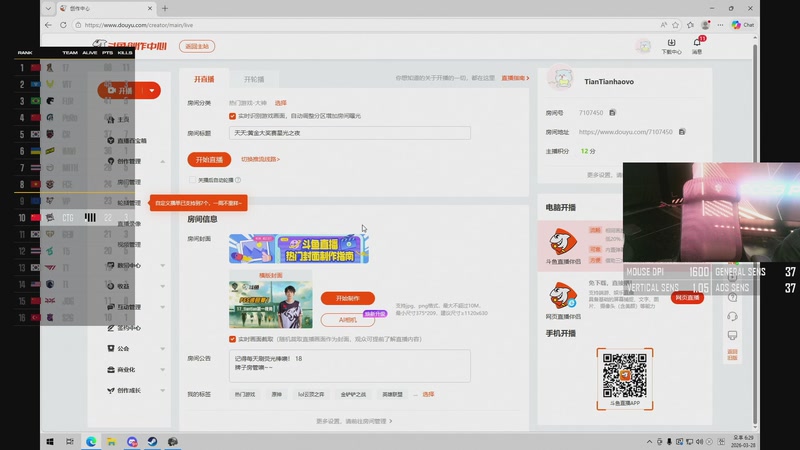Image resolution: width=800 pixels, height=450 pixels.
Task: Open 房间管理 under 创作管理
Action: (129, 182)
